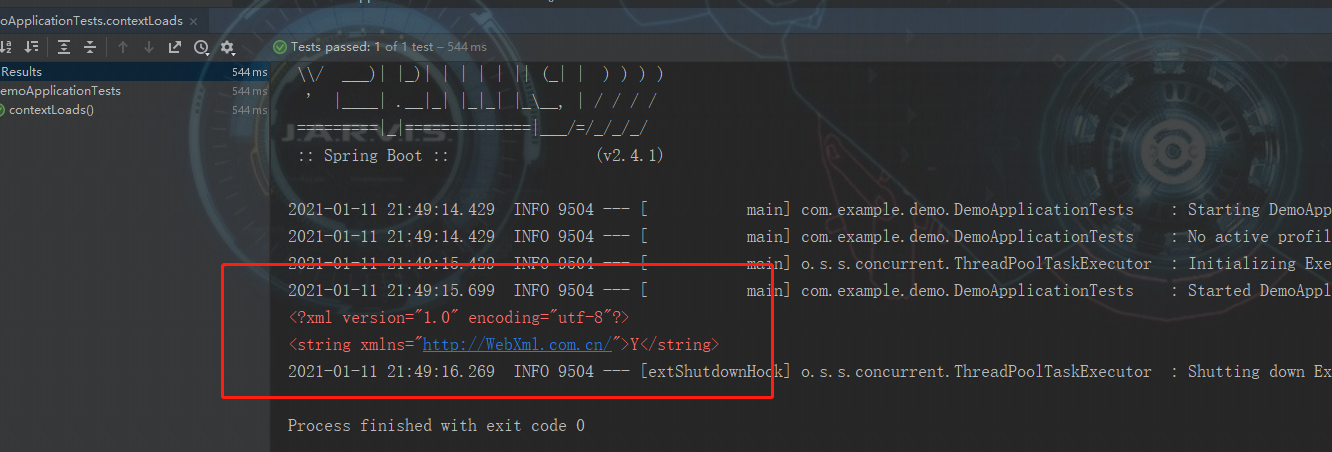Click 544 ms duration of contextLoads() row
1332x452 pixels.
tap(250, 110)
